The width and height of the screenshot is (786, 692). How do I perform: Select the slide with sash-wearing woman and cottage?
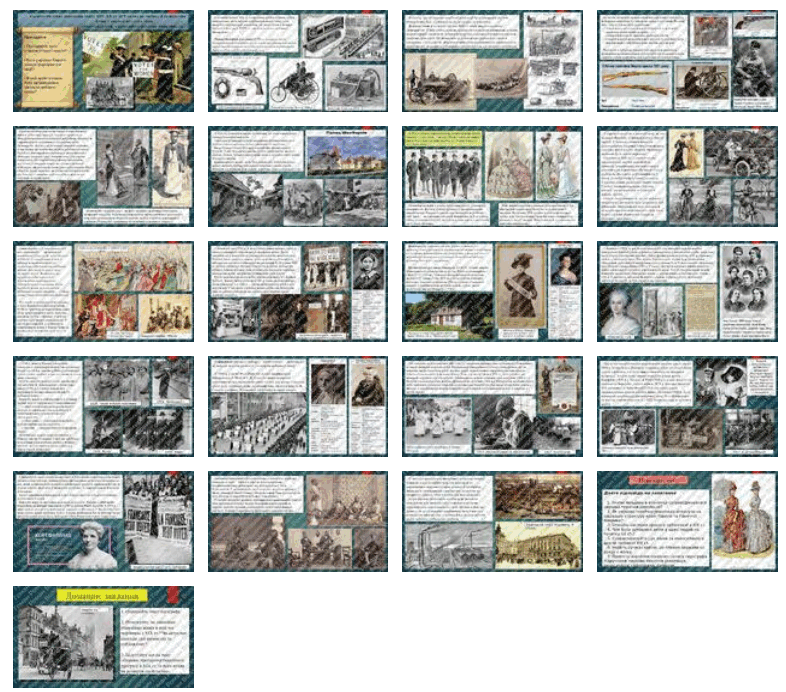pyautogui.click(x=492, y=291)
